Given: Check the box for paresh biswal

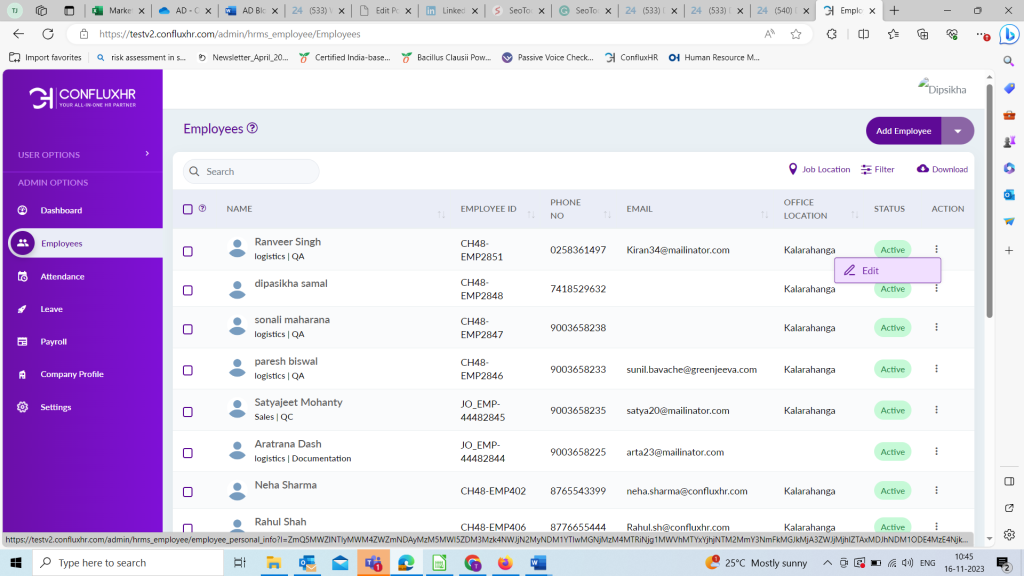Looking at the screenshot, I should [x=188, y=370].
